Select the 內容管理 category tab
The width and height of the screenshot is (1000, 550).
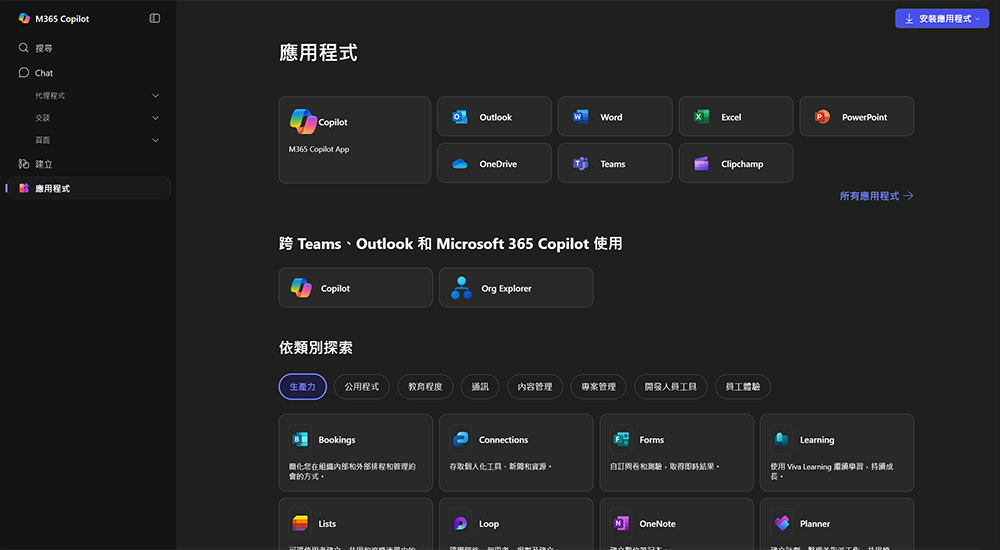pyautogui.click(x=535, y=387)
